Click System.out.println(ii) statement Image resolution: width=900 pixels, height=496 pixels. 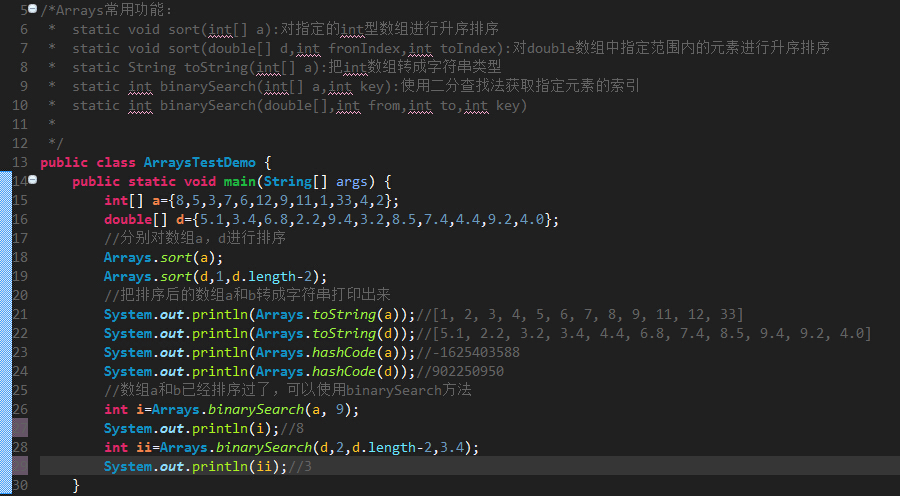[196, 466]
